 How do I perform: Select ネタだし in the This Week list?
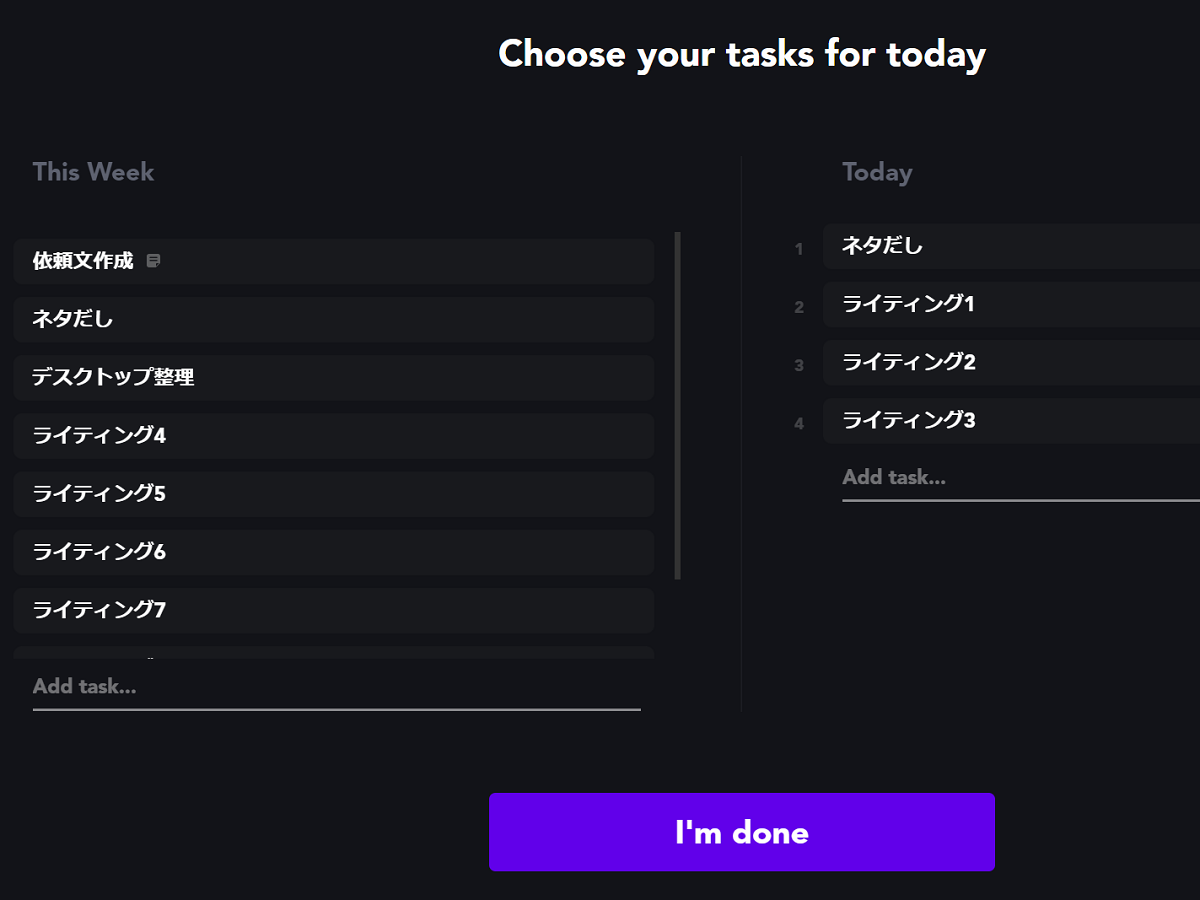(x=334, y=319)
